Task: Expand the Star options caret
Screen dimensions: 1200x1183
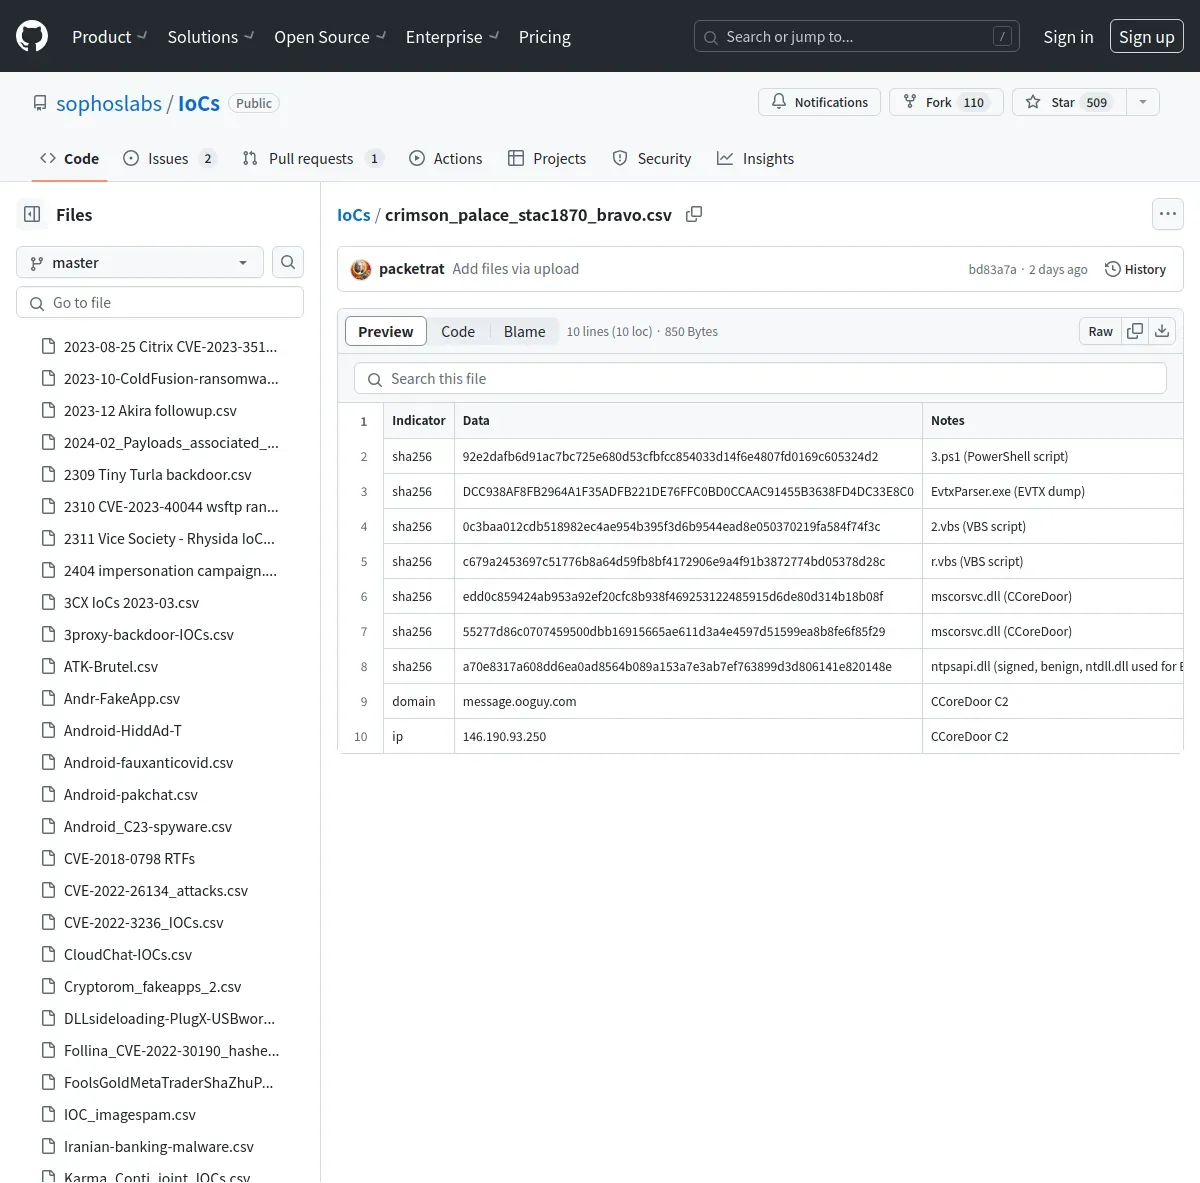Action: pyautogui.click(x=1143, y=102)
